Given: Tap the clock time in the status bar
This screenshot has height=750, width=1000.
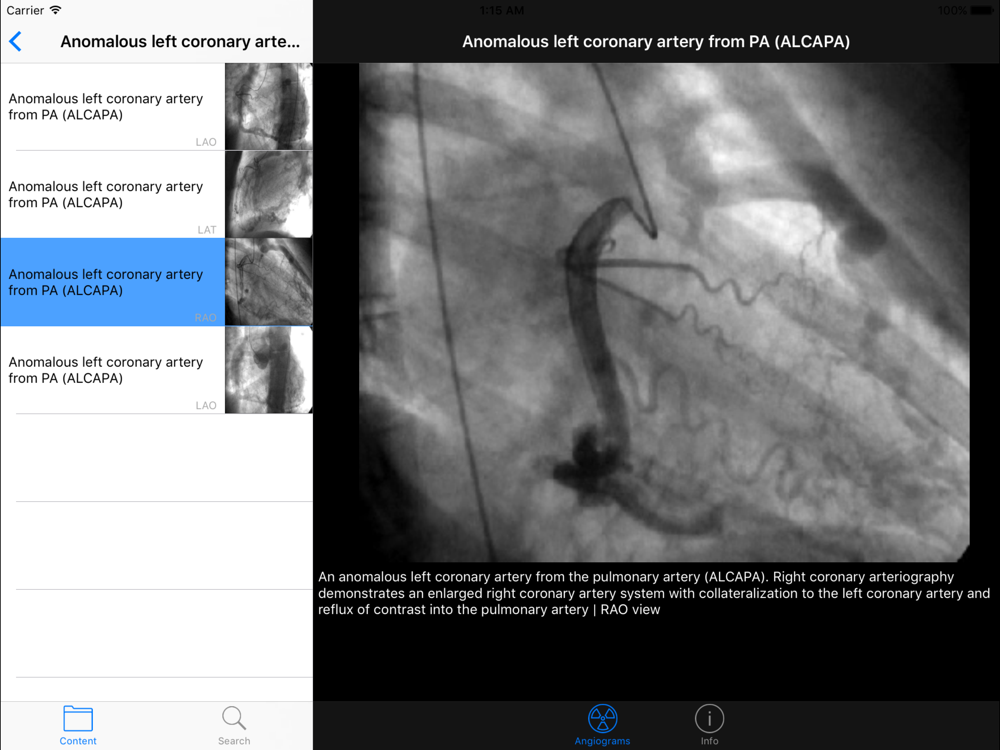Looking at the screenshot, I should [x=502, y=10].
